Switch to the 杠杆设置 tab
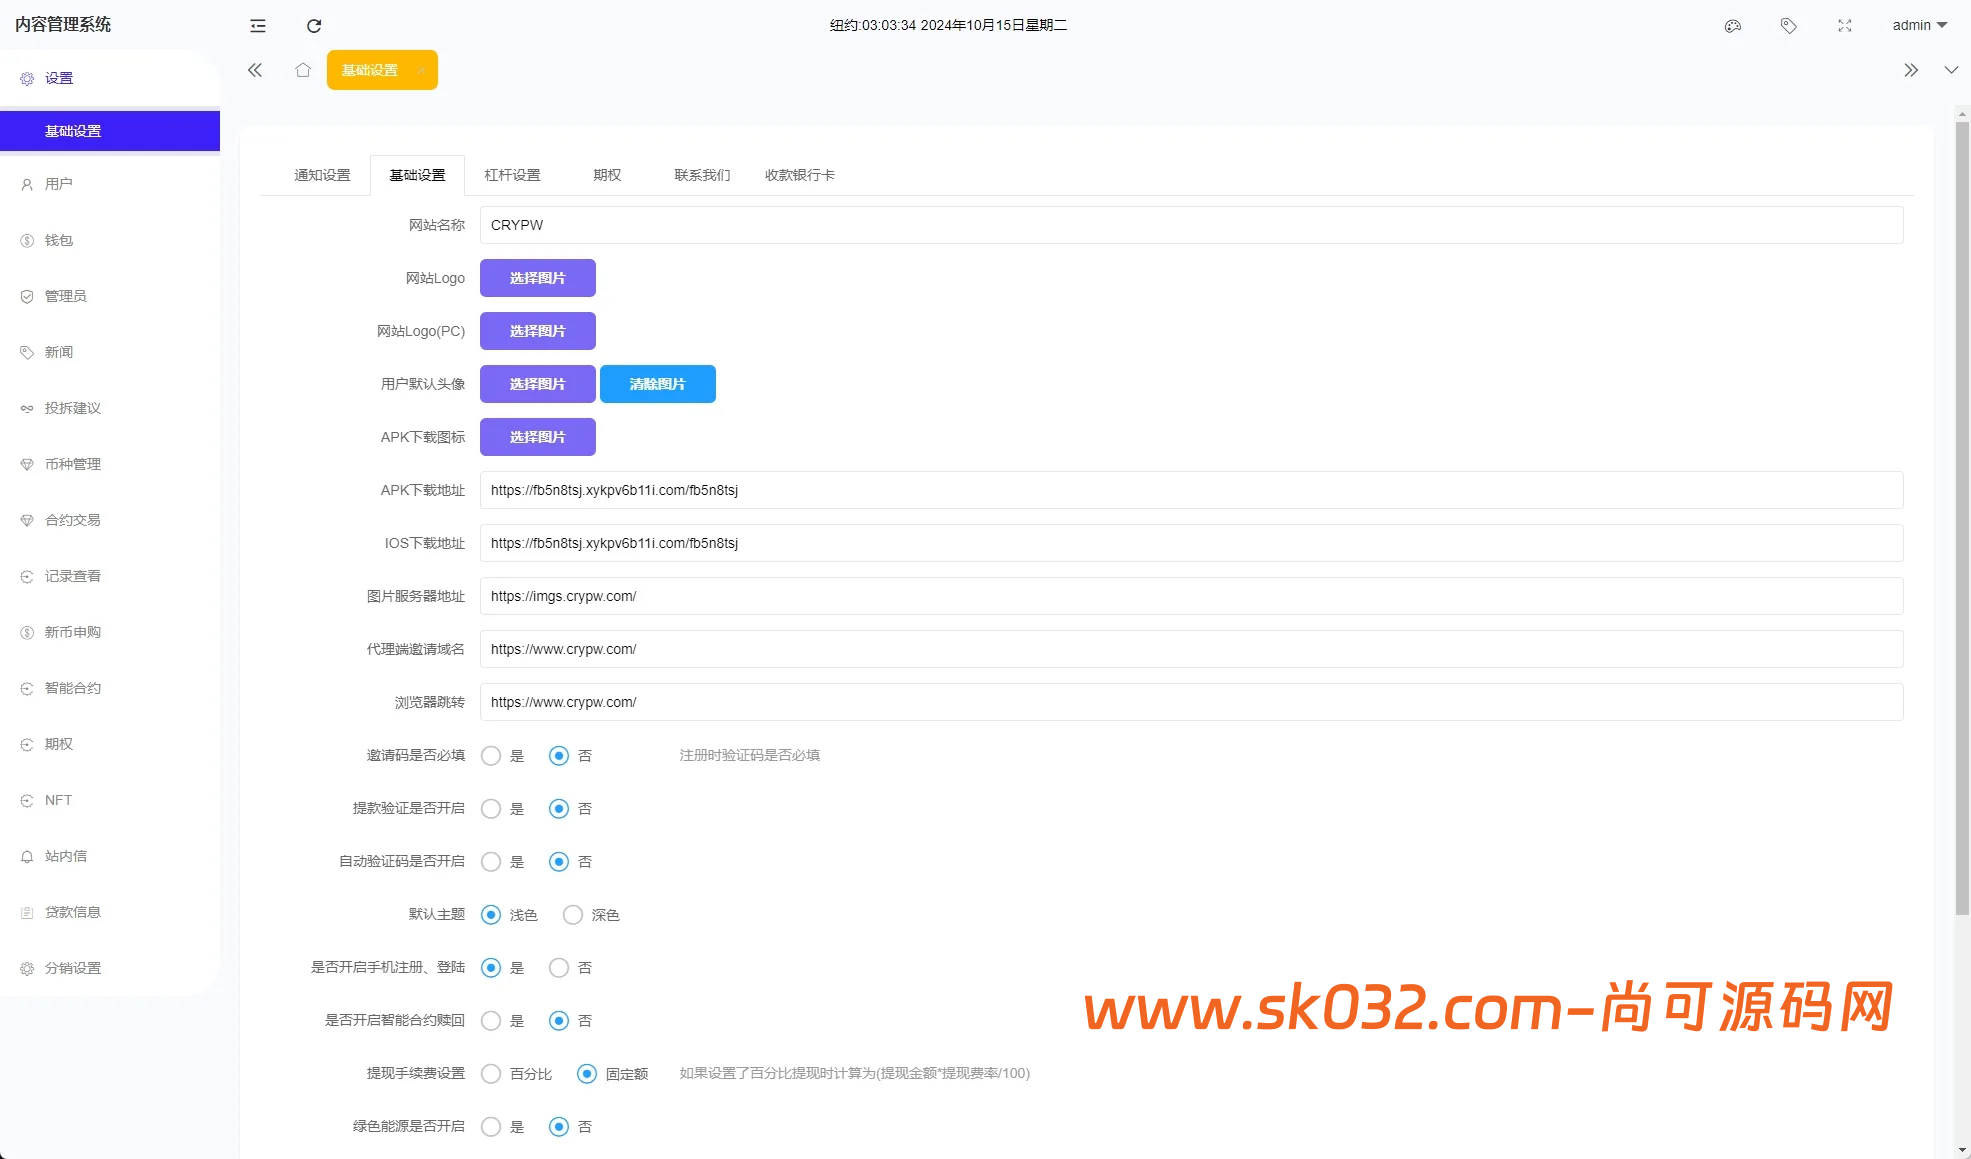 pos(512,175)
